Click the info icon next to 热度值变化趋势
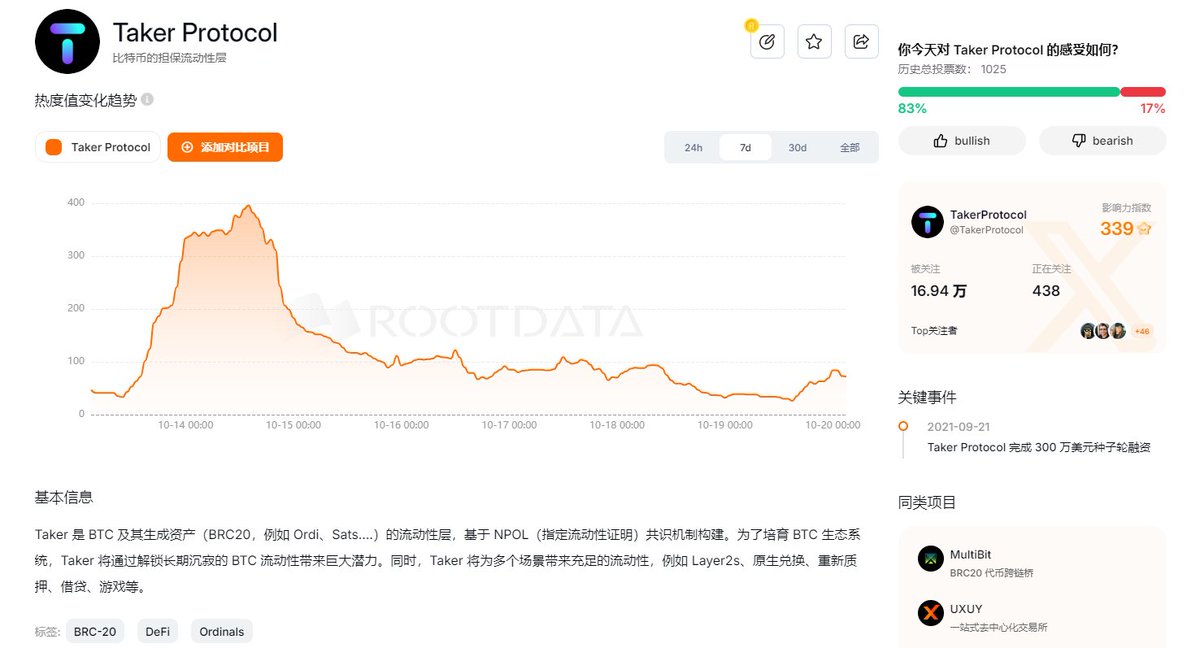This screenshot has height=648, width=1200. tap(147, 100)
